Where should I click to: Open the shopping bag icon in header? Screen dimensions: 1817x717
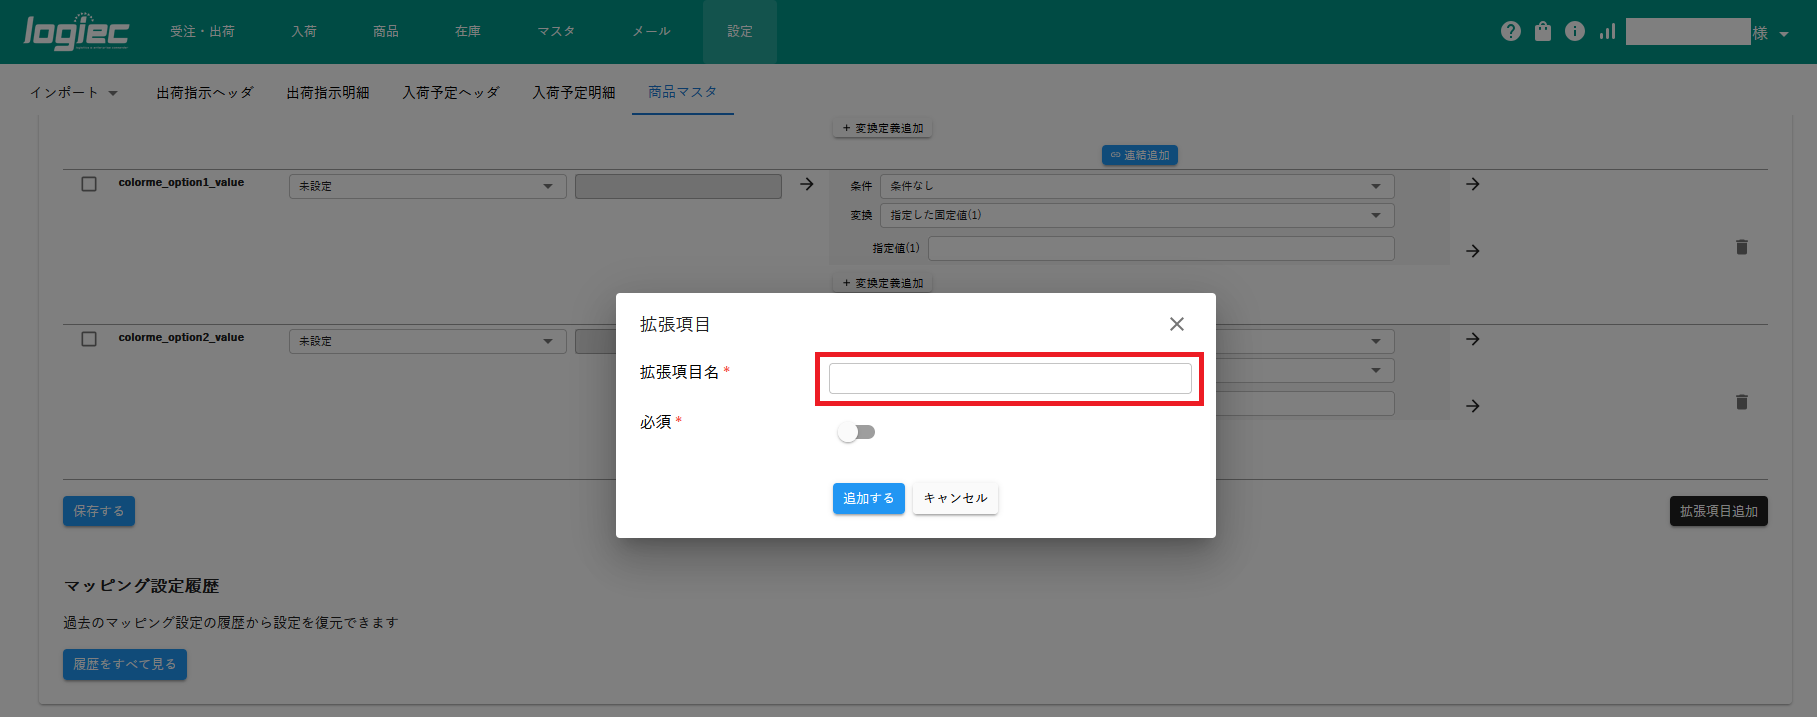tap(1543, 32)
